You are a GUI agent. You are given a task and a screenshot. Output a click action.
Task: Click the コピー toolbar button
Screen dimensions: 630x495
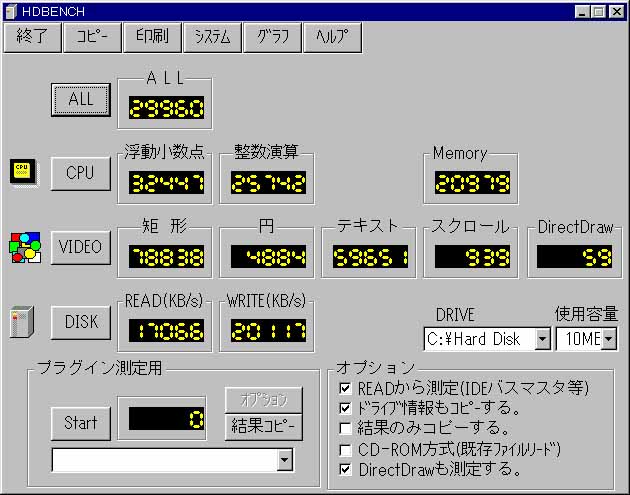click(92, 37)
